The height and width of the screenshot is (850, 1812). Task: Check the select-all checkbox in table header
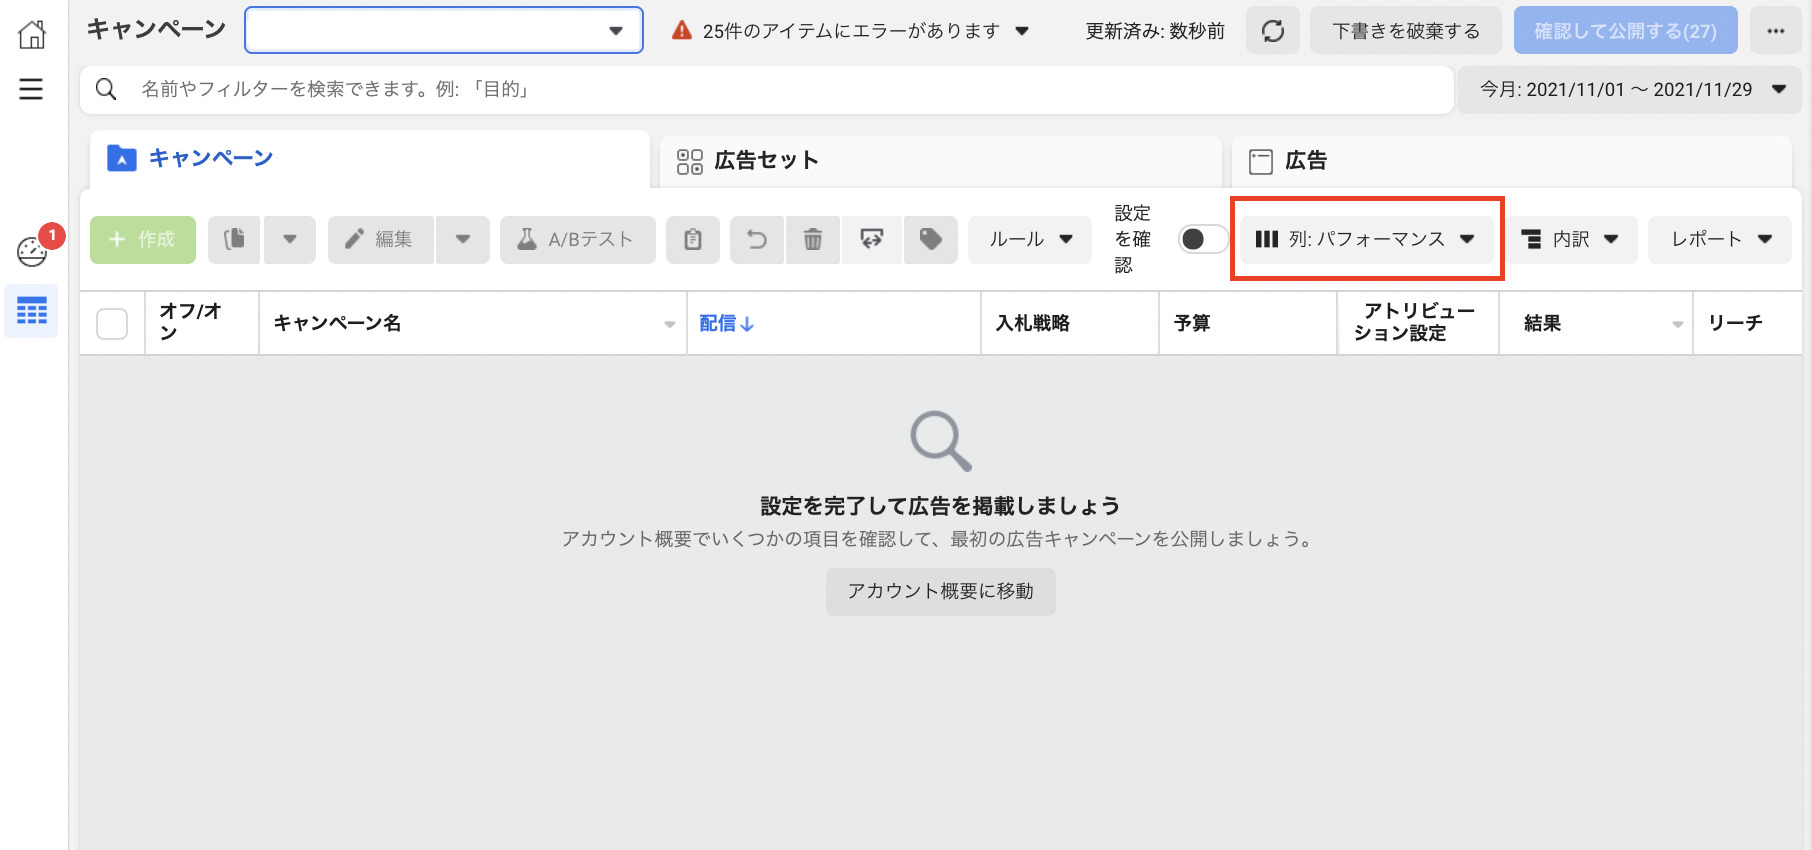112,324
